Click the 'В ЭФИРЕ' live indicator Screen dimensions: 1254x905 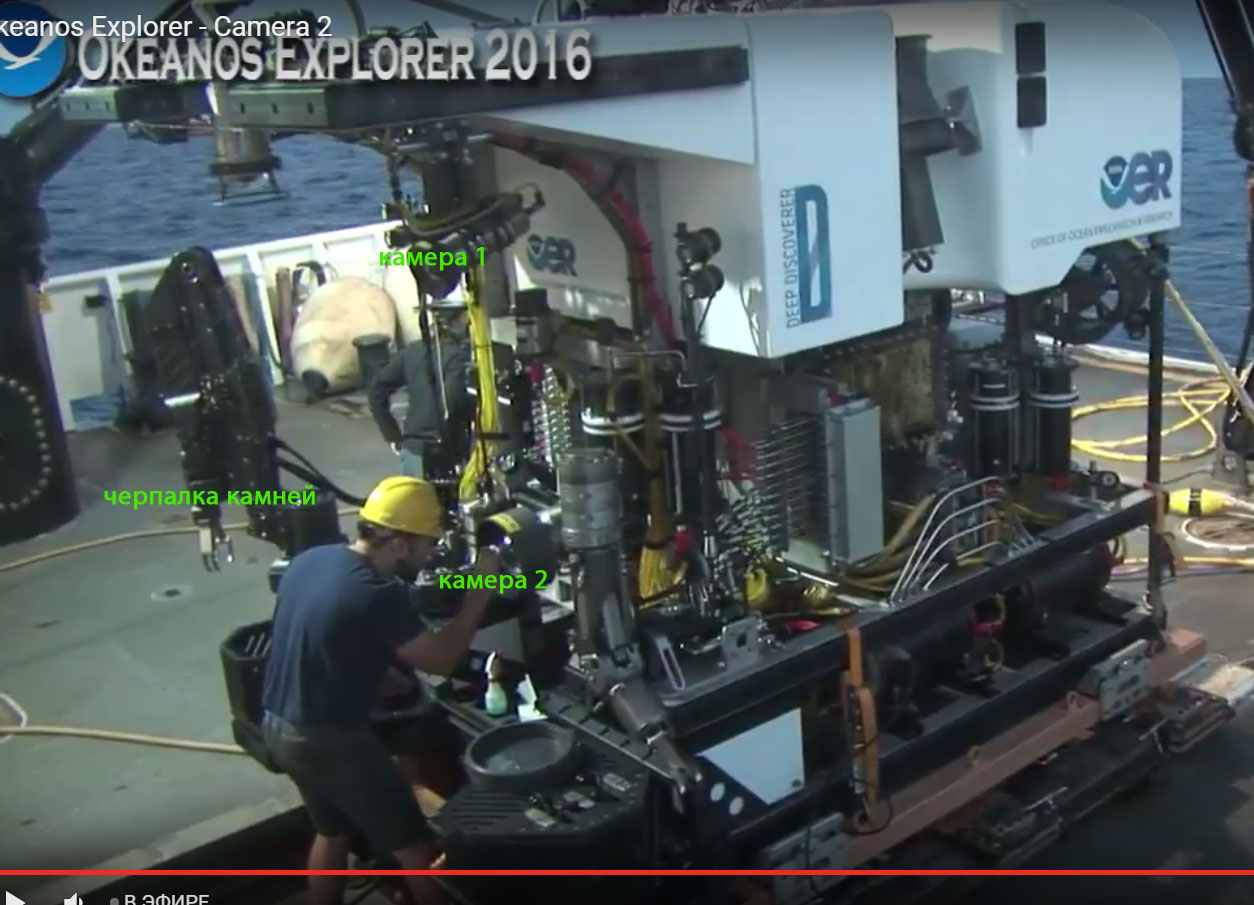point(160,899)
